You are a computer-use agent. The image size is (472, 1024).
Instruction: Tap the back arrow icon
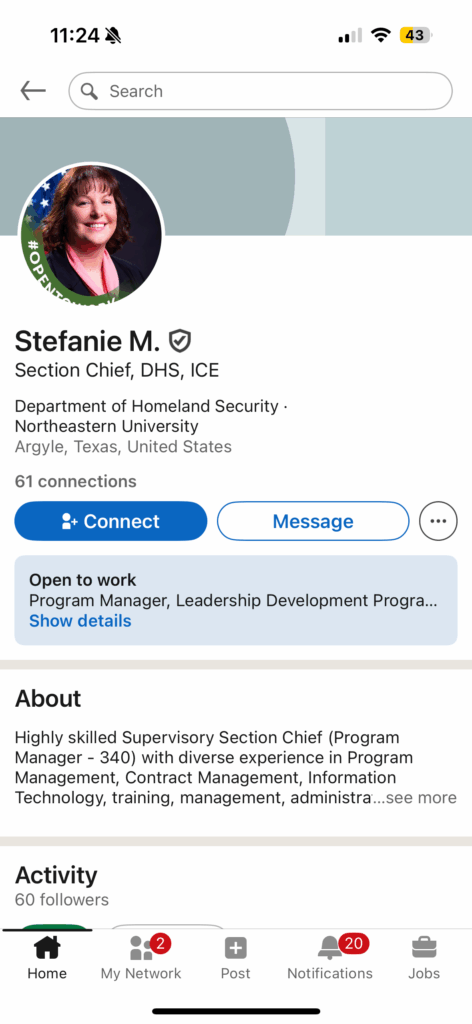(x=33, y=91)
